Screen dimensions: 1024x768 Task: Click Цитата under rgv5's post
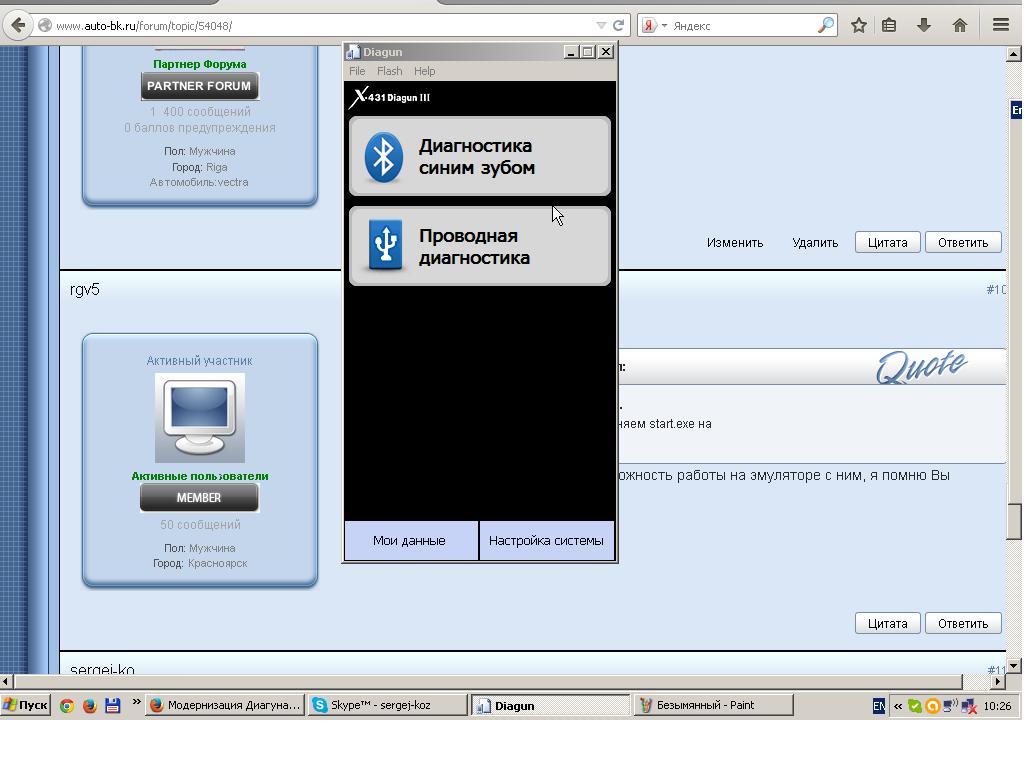(x=888, y=623)
